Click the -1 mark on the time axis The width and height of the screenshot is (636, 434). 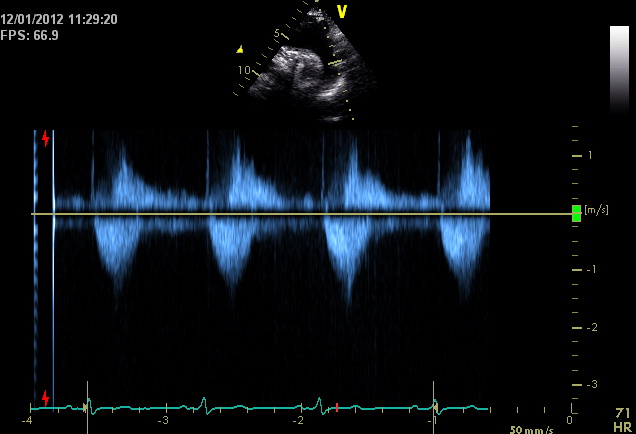(x=432, y=421)
